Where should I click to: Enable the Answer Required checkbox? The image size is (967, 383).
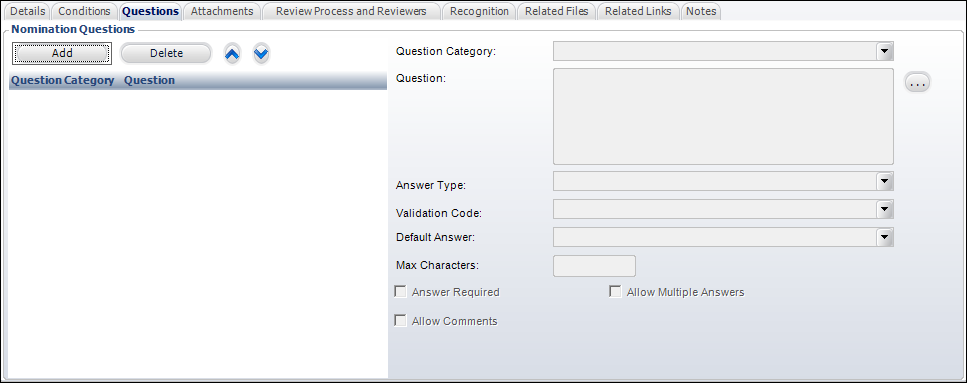tap(400, 292)
